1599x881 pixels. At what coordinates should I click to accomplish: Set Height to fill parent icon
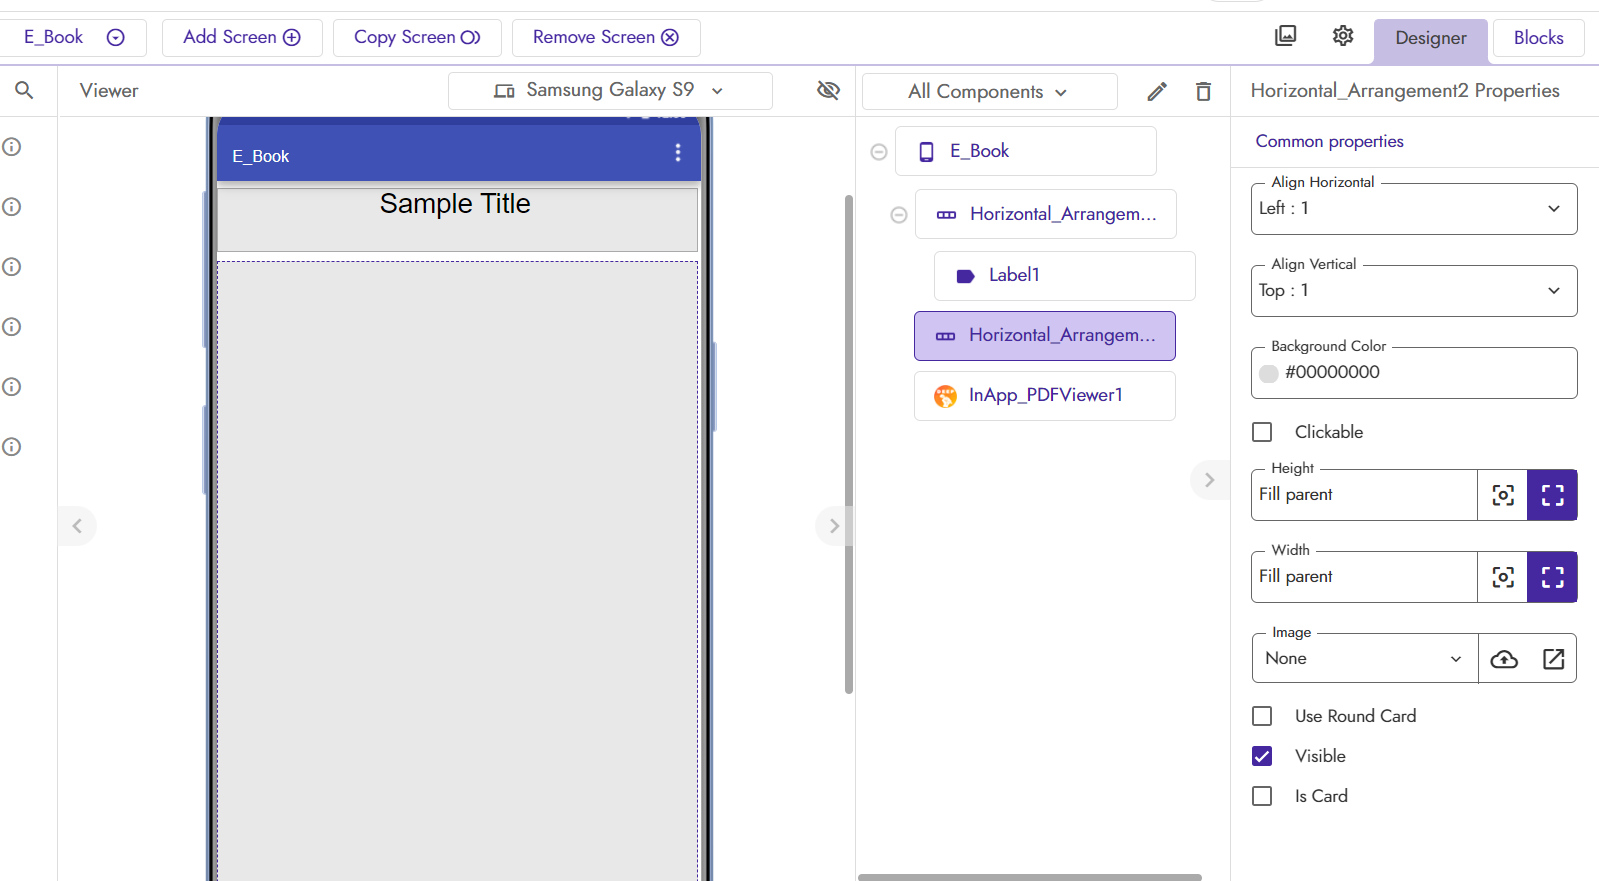click(x=1552, y=495)
